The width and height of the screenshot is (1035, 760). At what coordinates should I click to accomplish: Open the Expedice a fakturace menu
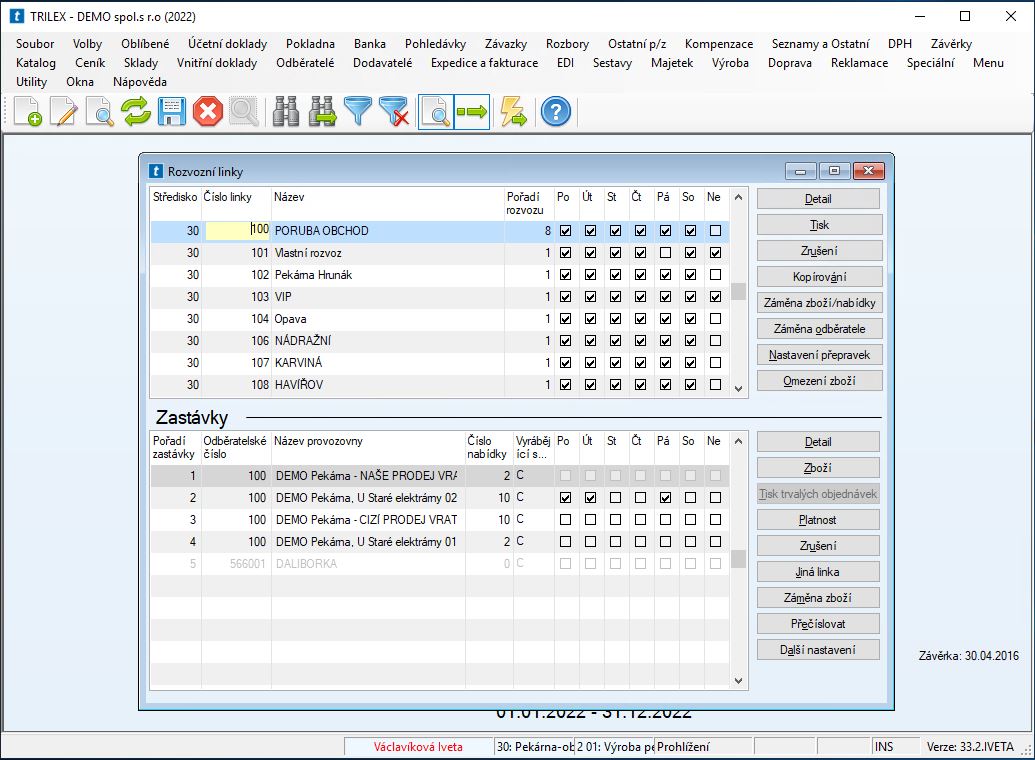[x=484, y=63]
